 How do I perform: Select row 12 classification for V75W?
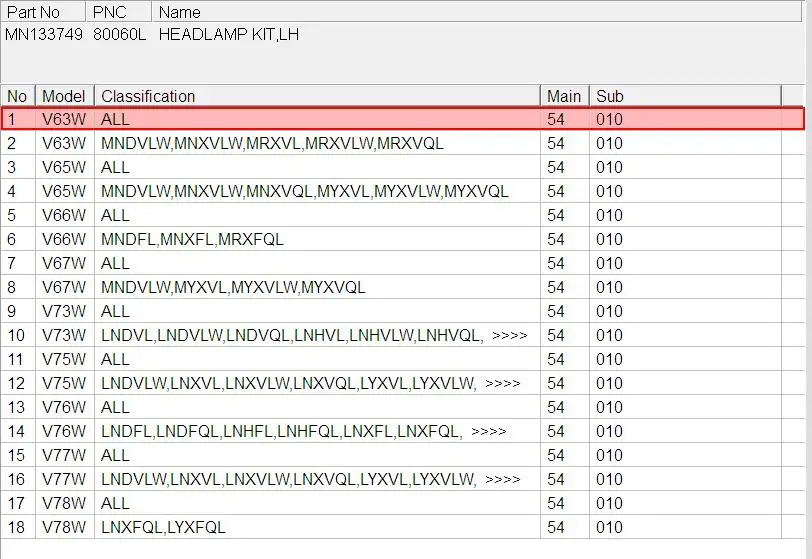(x=288, y=383)
